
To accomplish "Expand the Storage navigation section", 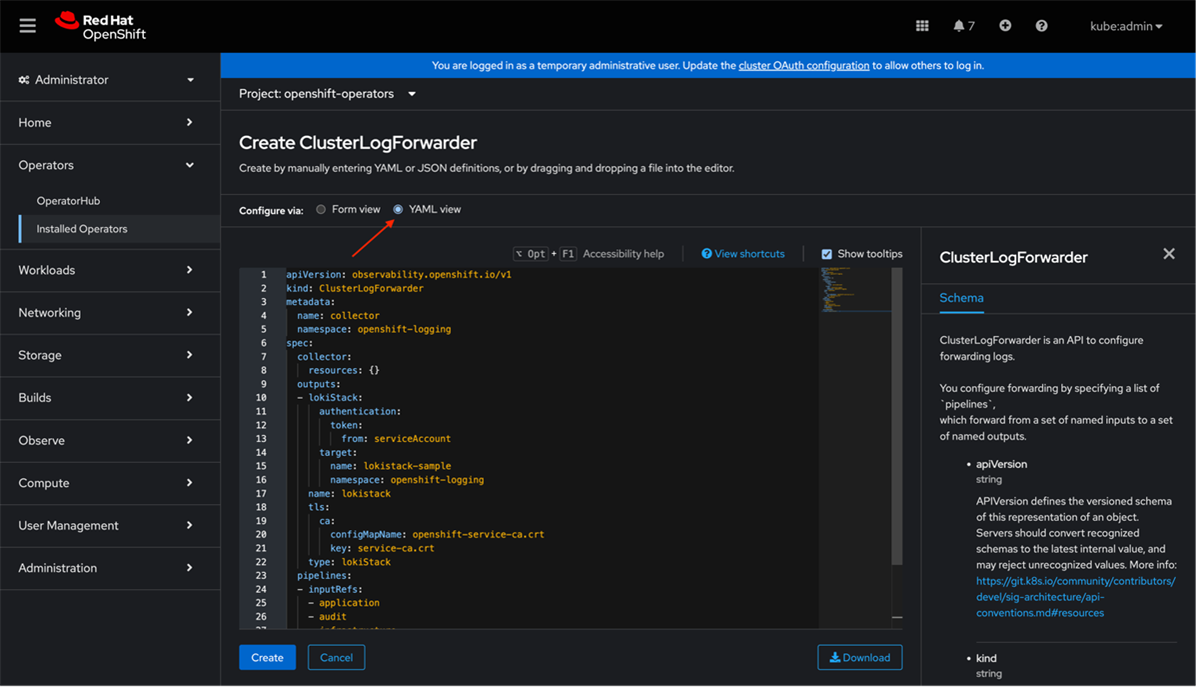I will pyautogui.click(x=109, y=355).
